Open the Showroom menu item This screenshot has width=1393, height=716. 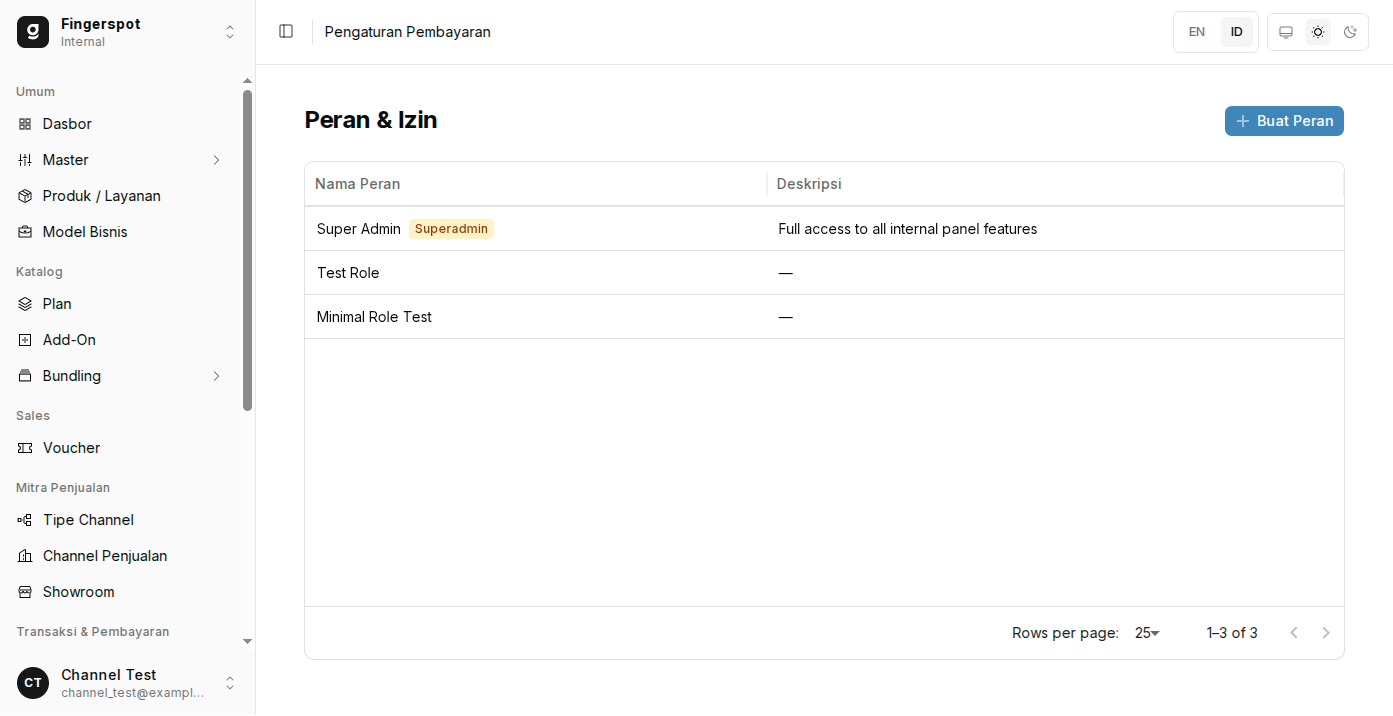point(120,592)
